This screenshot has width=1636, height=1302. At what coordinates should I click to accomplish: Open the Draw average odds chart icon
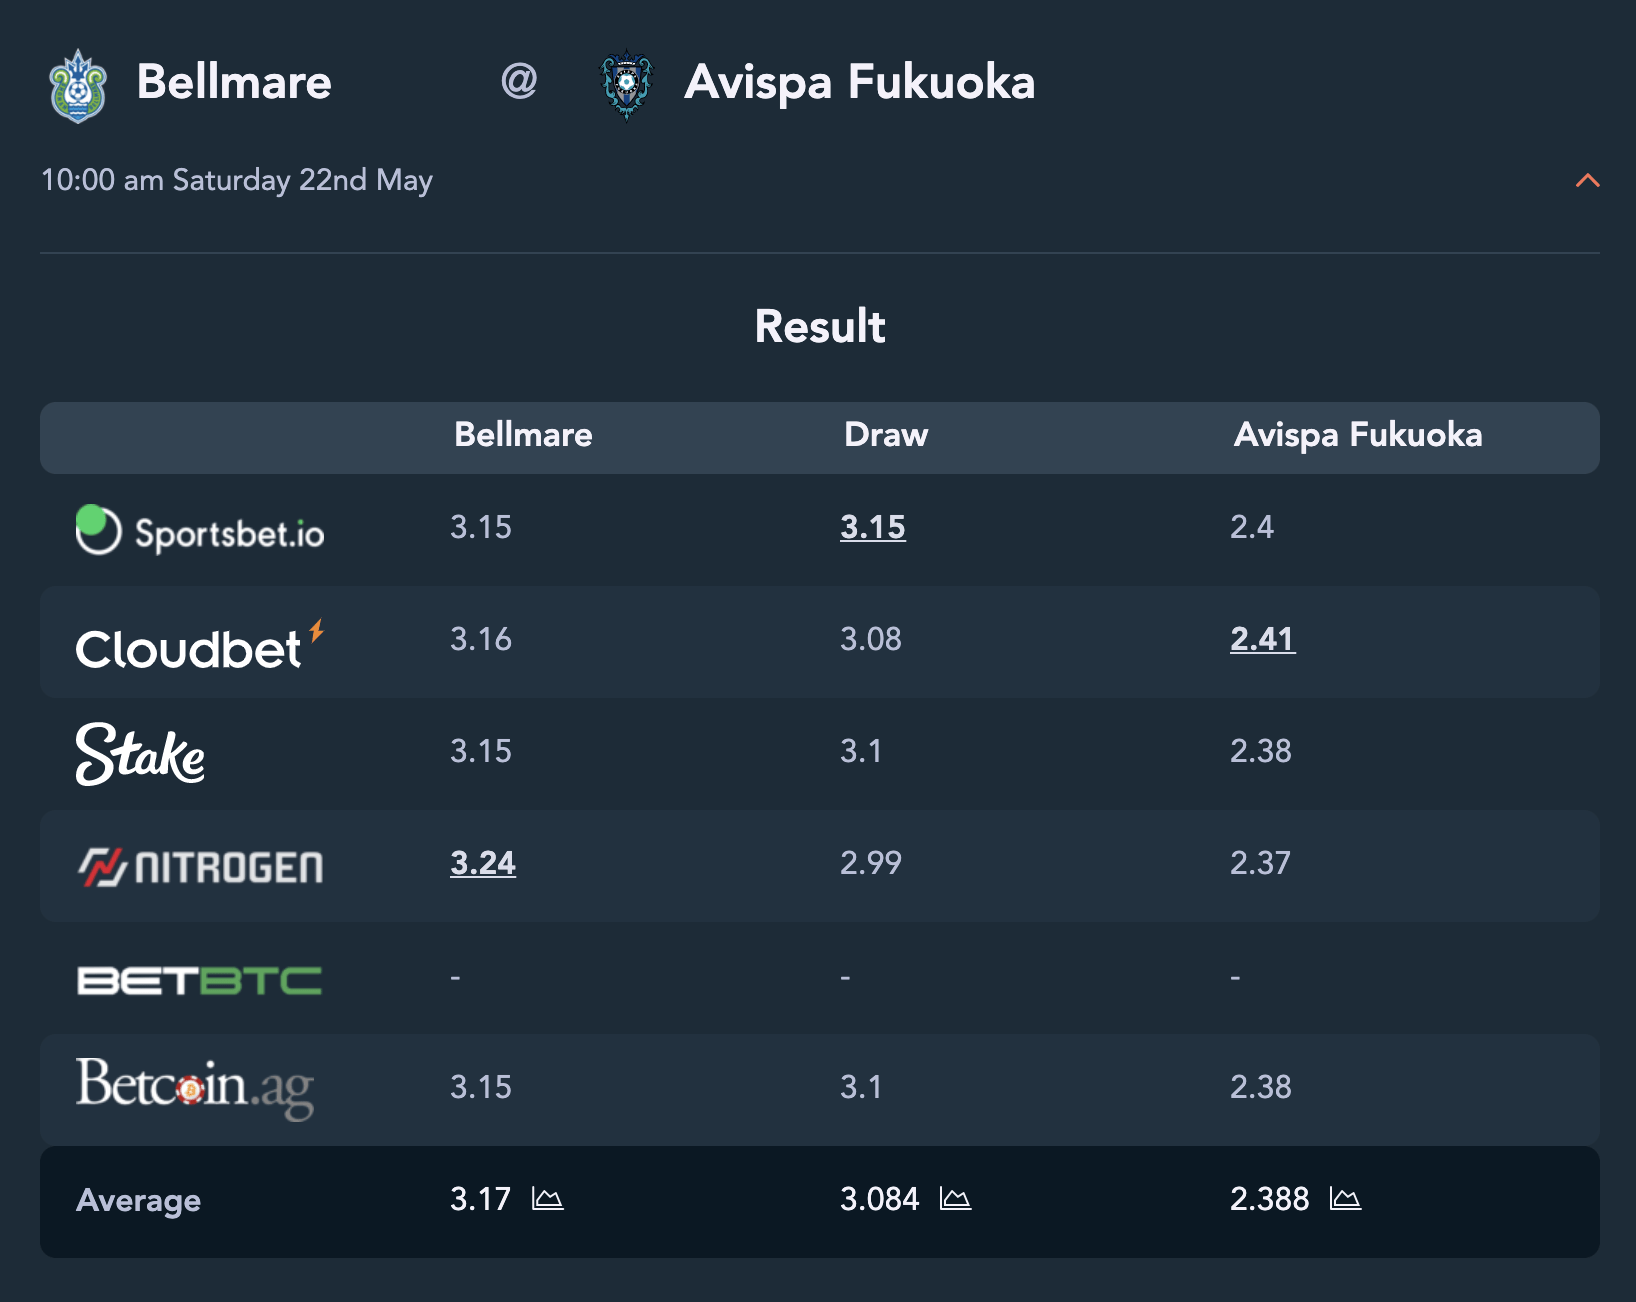(956, 1198)
